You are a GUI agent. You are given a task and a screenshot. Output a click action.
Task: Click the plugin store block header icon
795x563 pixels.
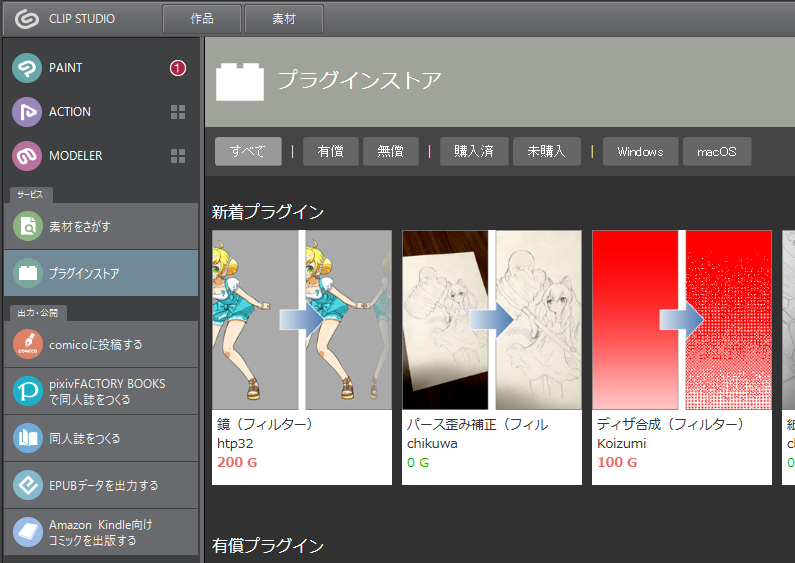tap(240, 82)
